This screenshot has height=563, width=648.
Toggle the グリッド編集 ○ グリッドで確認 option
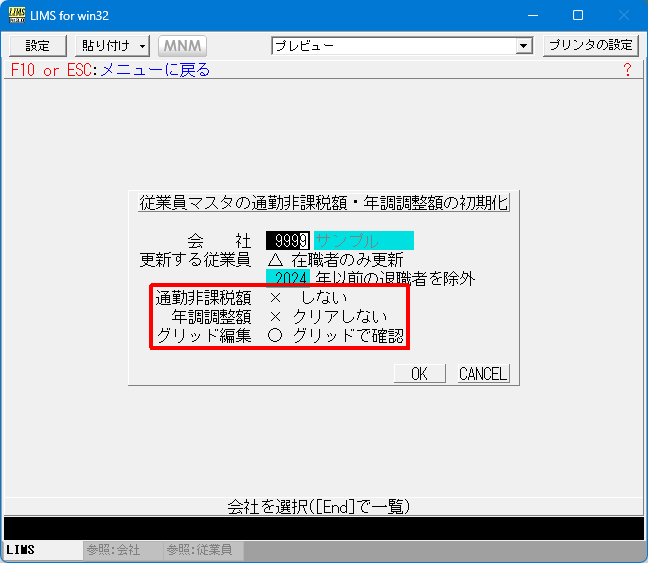point(336,336)
